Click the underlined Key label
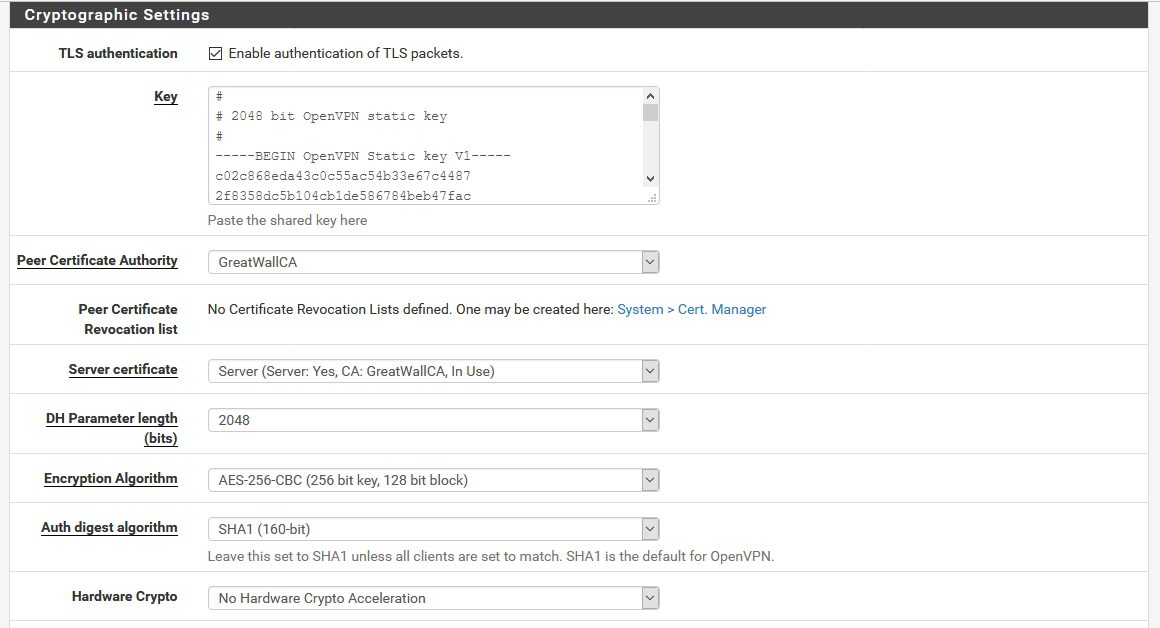 [x=166, y=96]
